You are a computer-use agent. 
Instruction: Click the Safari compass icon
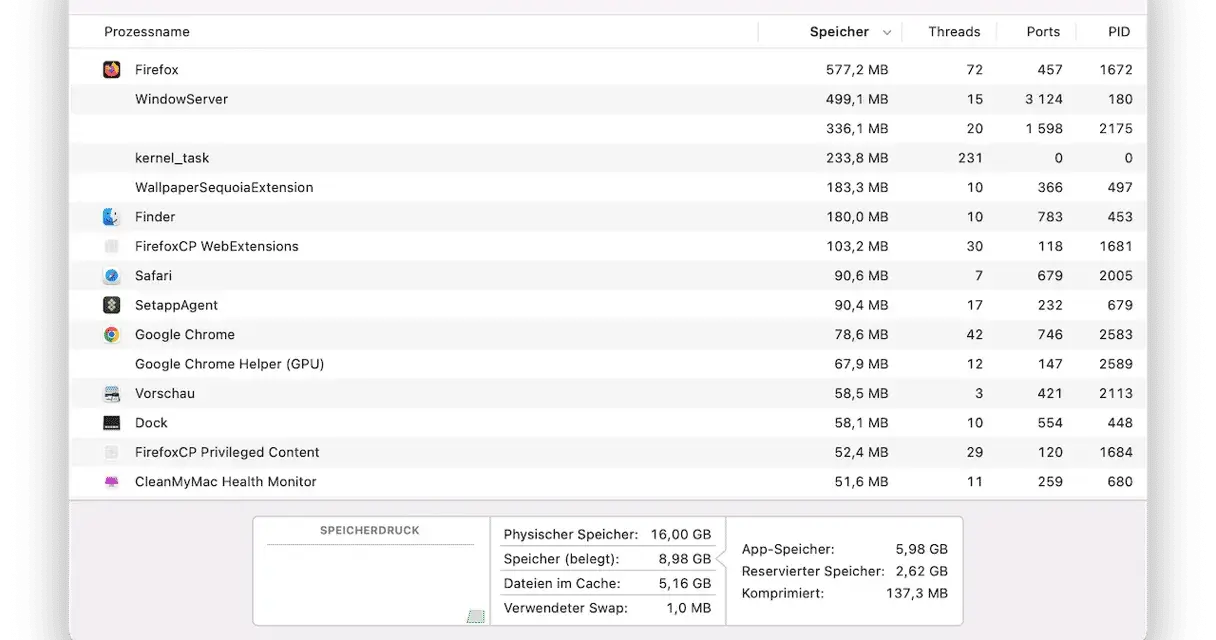coord(112,276)
